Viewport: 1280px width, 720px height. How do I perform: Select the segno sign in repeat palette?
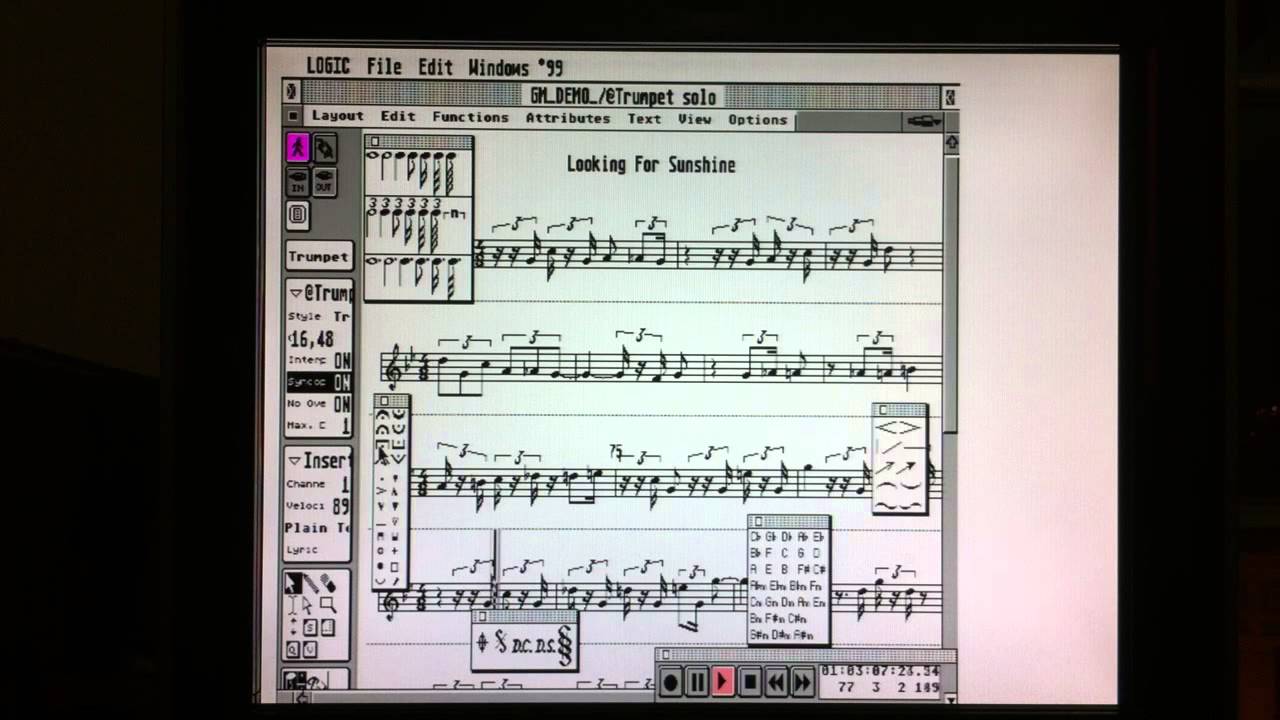pos(501,641)
